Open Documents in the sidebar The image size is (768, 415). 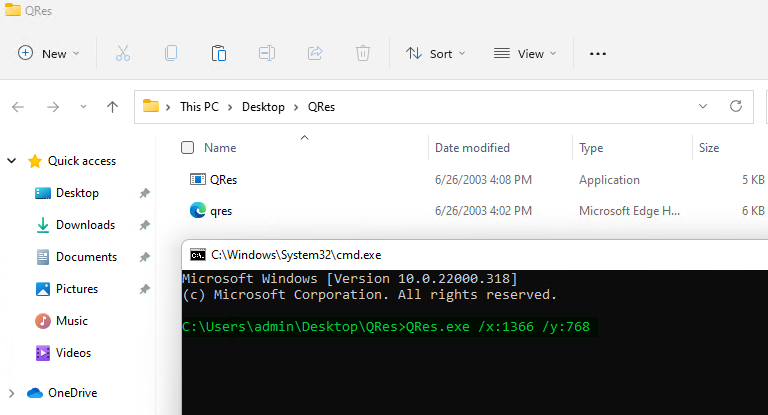click(86, 257)
